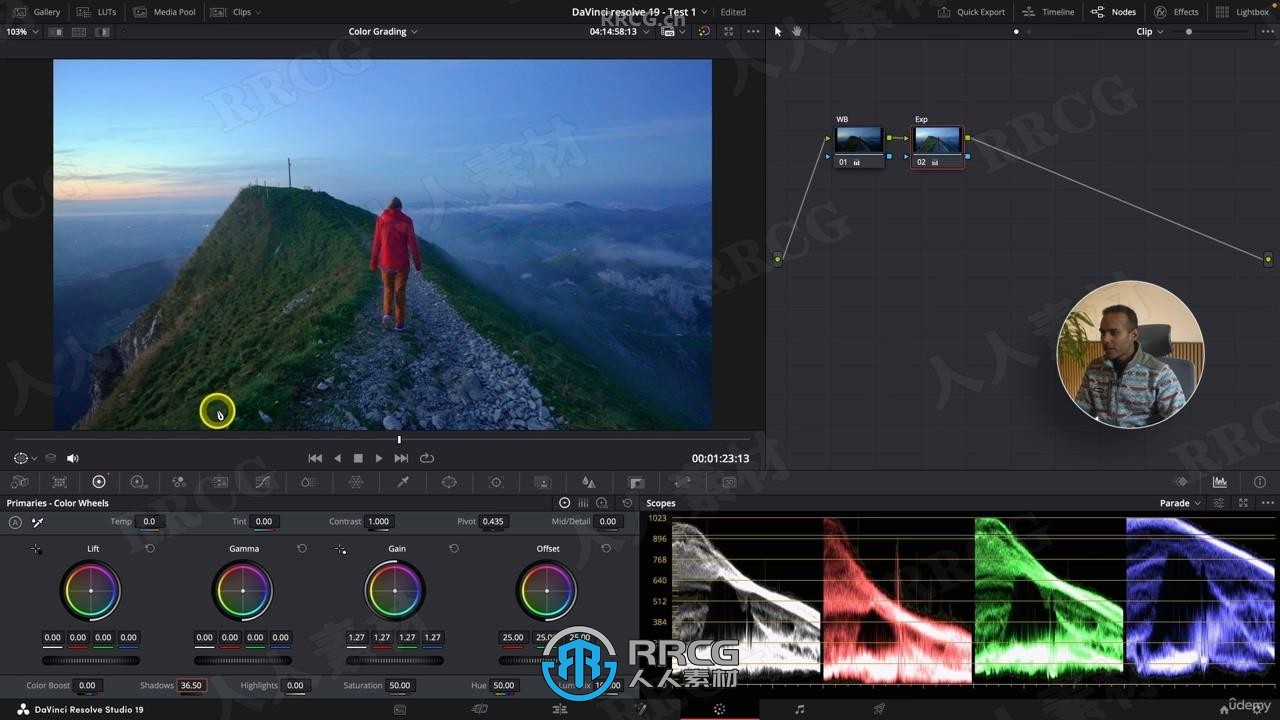
Task: Stop playback
Action: click(358, 458)
